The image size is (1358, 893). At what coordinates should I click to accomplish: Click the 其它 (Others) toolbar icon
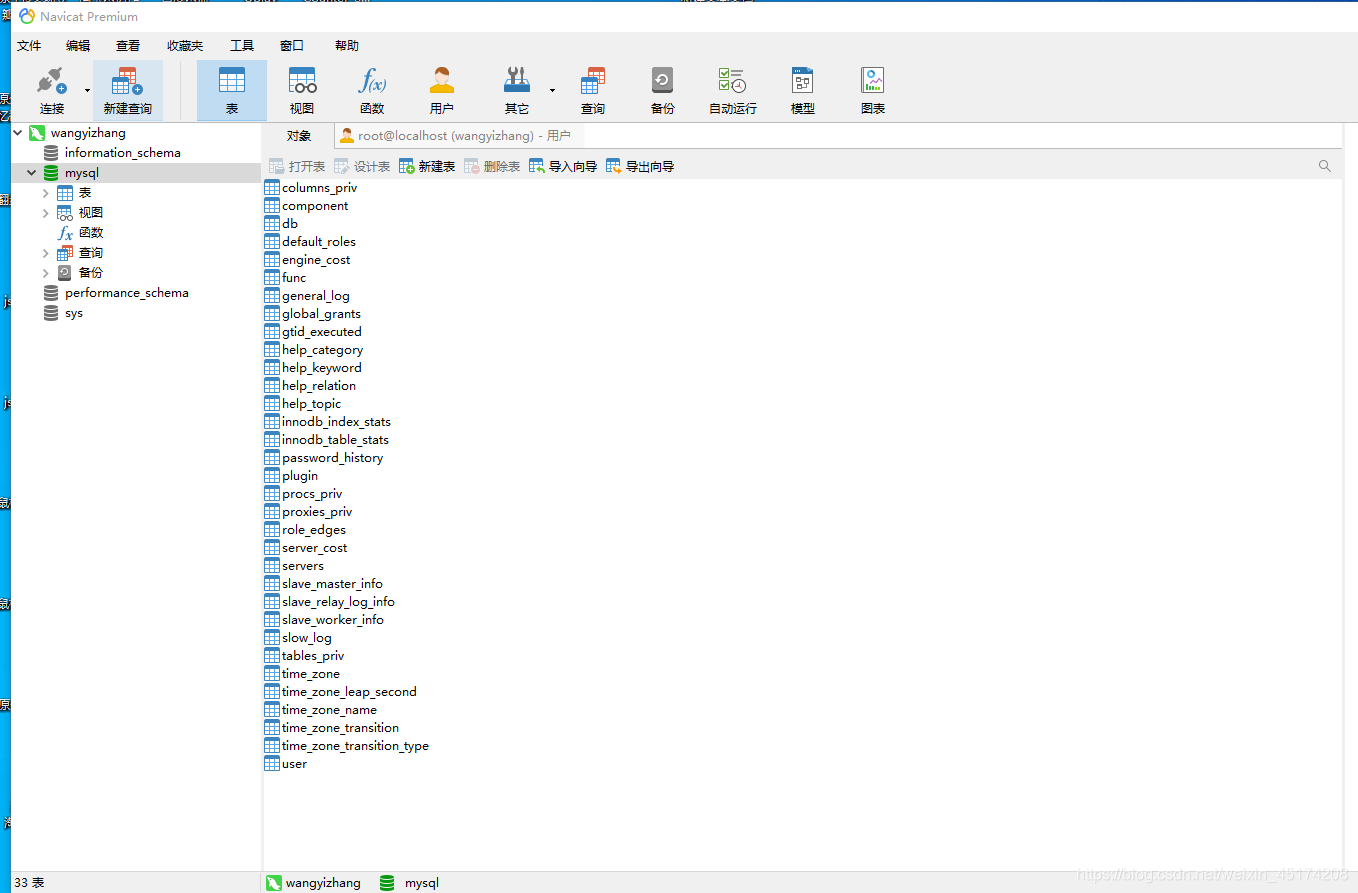pyautogui.click(x=517, y=90)
